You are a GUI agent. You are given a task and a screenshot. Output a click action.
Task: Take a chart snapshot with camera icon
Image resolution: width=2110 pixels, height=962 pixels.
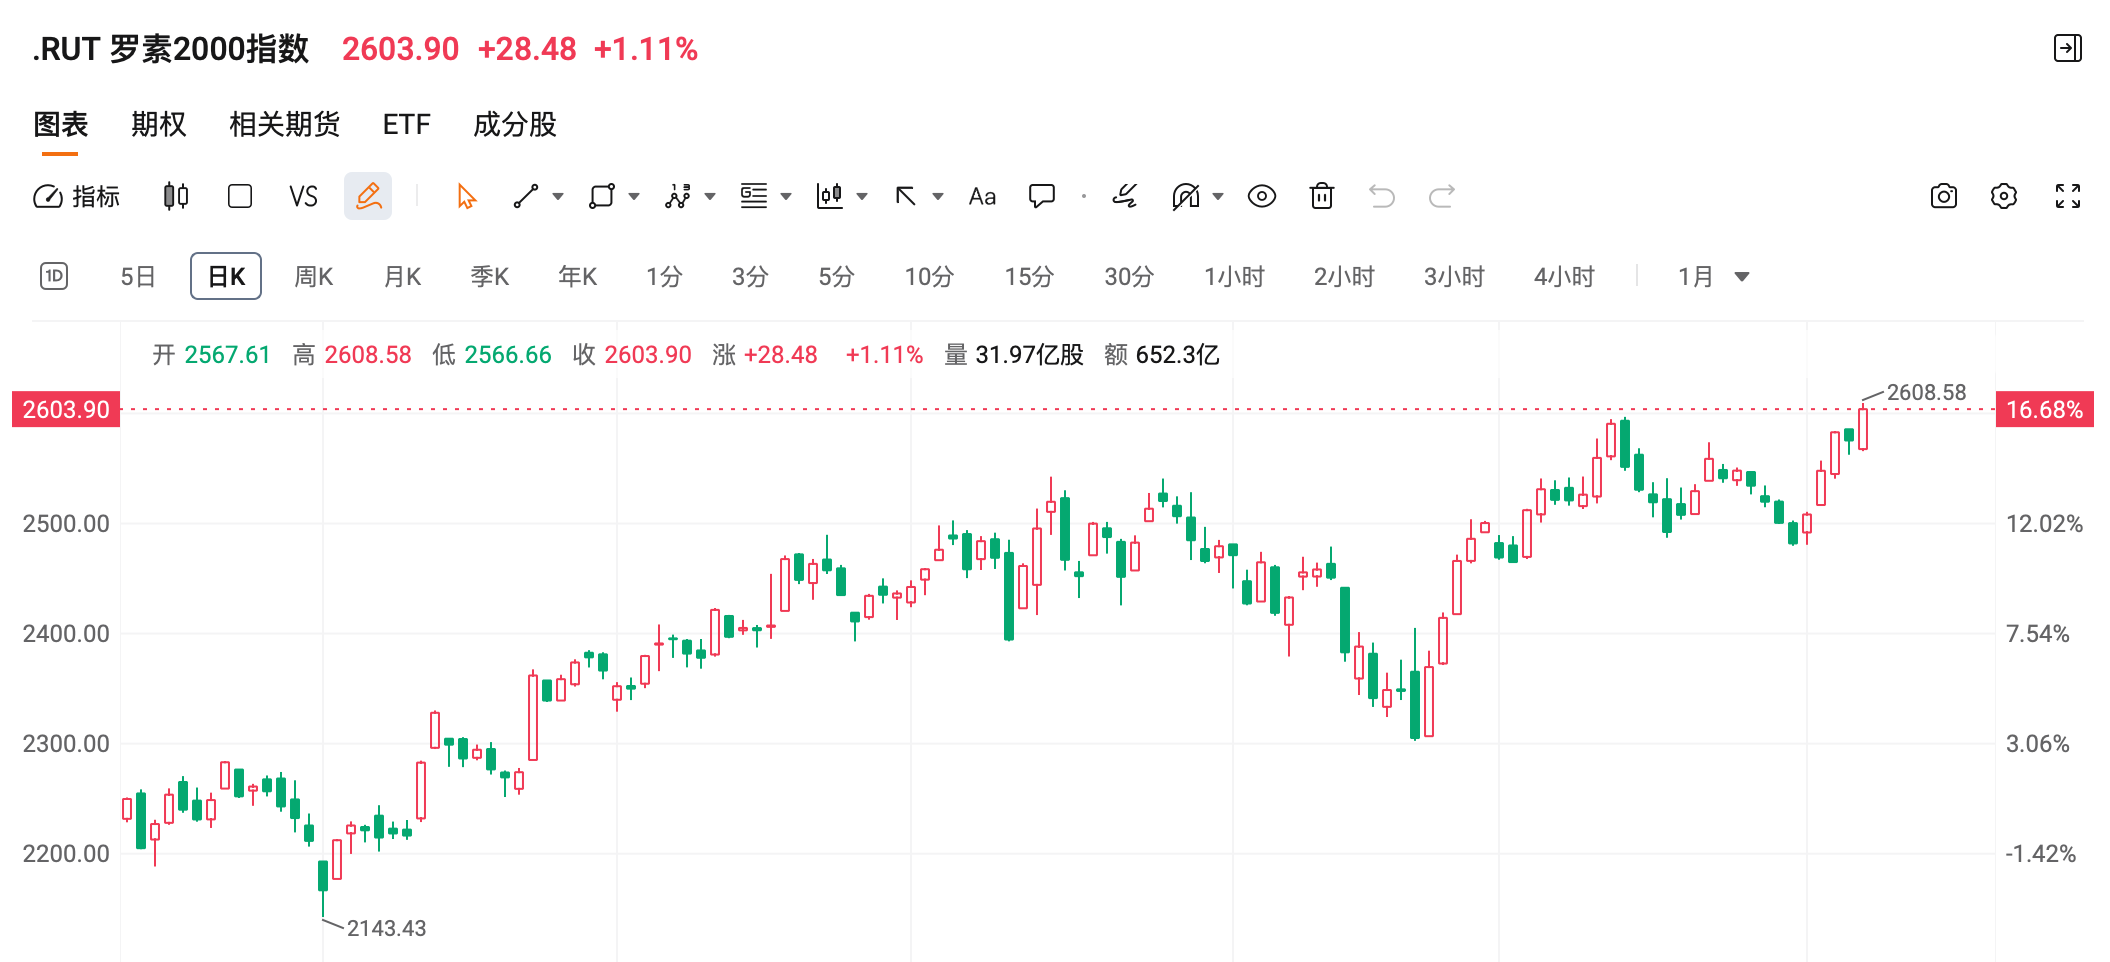click(1944, 196)
